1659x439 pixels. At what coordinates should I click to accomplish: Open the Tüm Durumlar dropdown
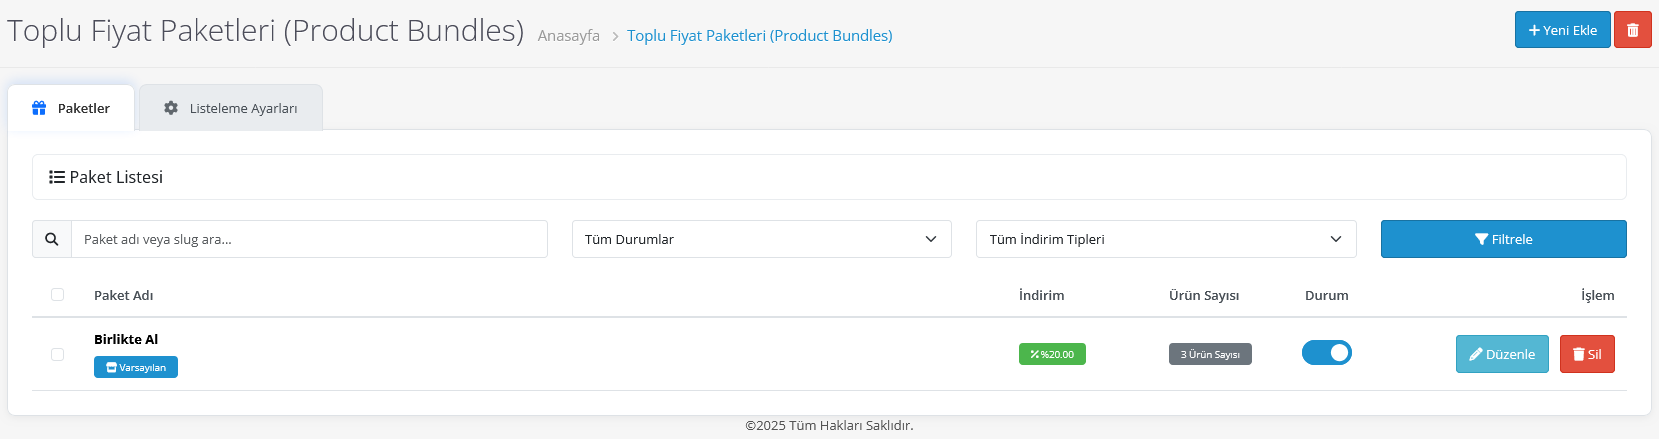click(x=761, y=239)
